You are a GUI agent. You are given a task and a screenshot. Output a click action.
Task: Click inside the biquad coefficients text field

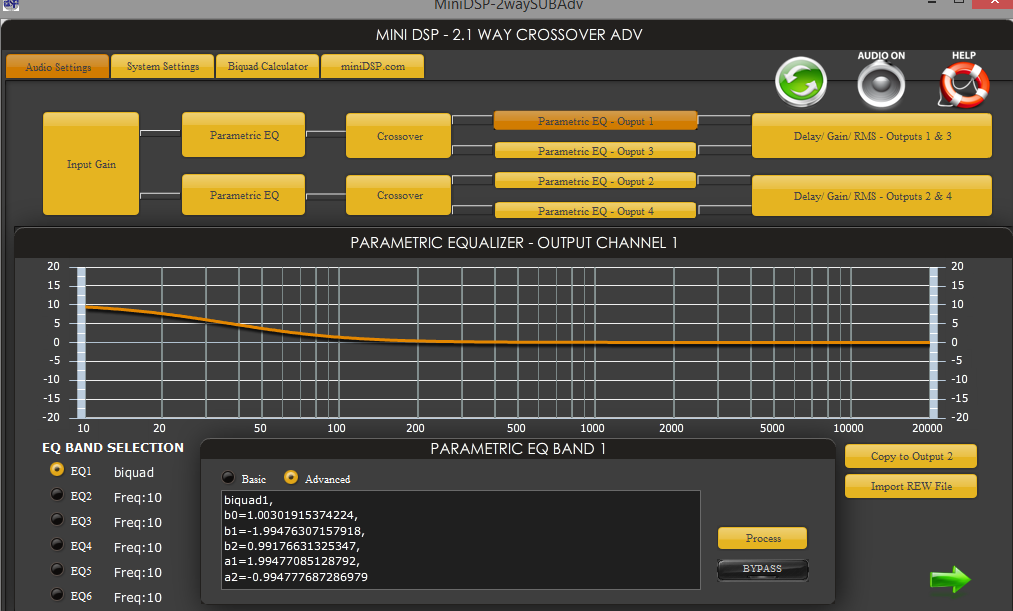tap(460, 540)
